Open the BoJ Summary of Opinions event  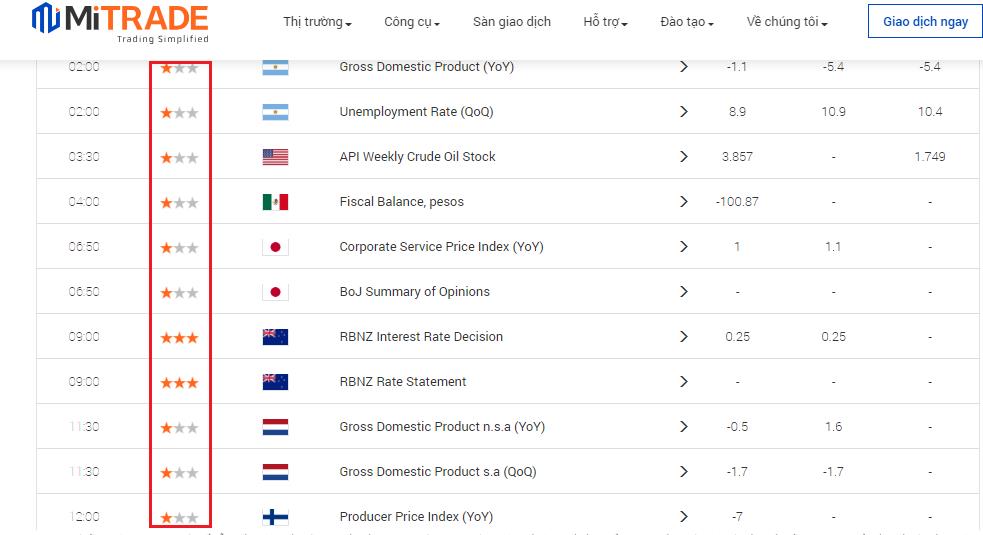click(x=414, y=292)
